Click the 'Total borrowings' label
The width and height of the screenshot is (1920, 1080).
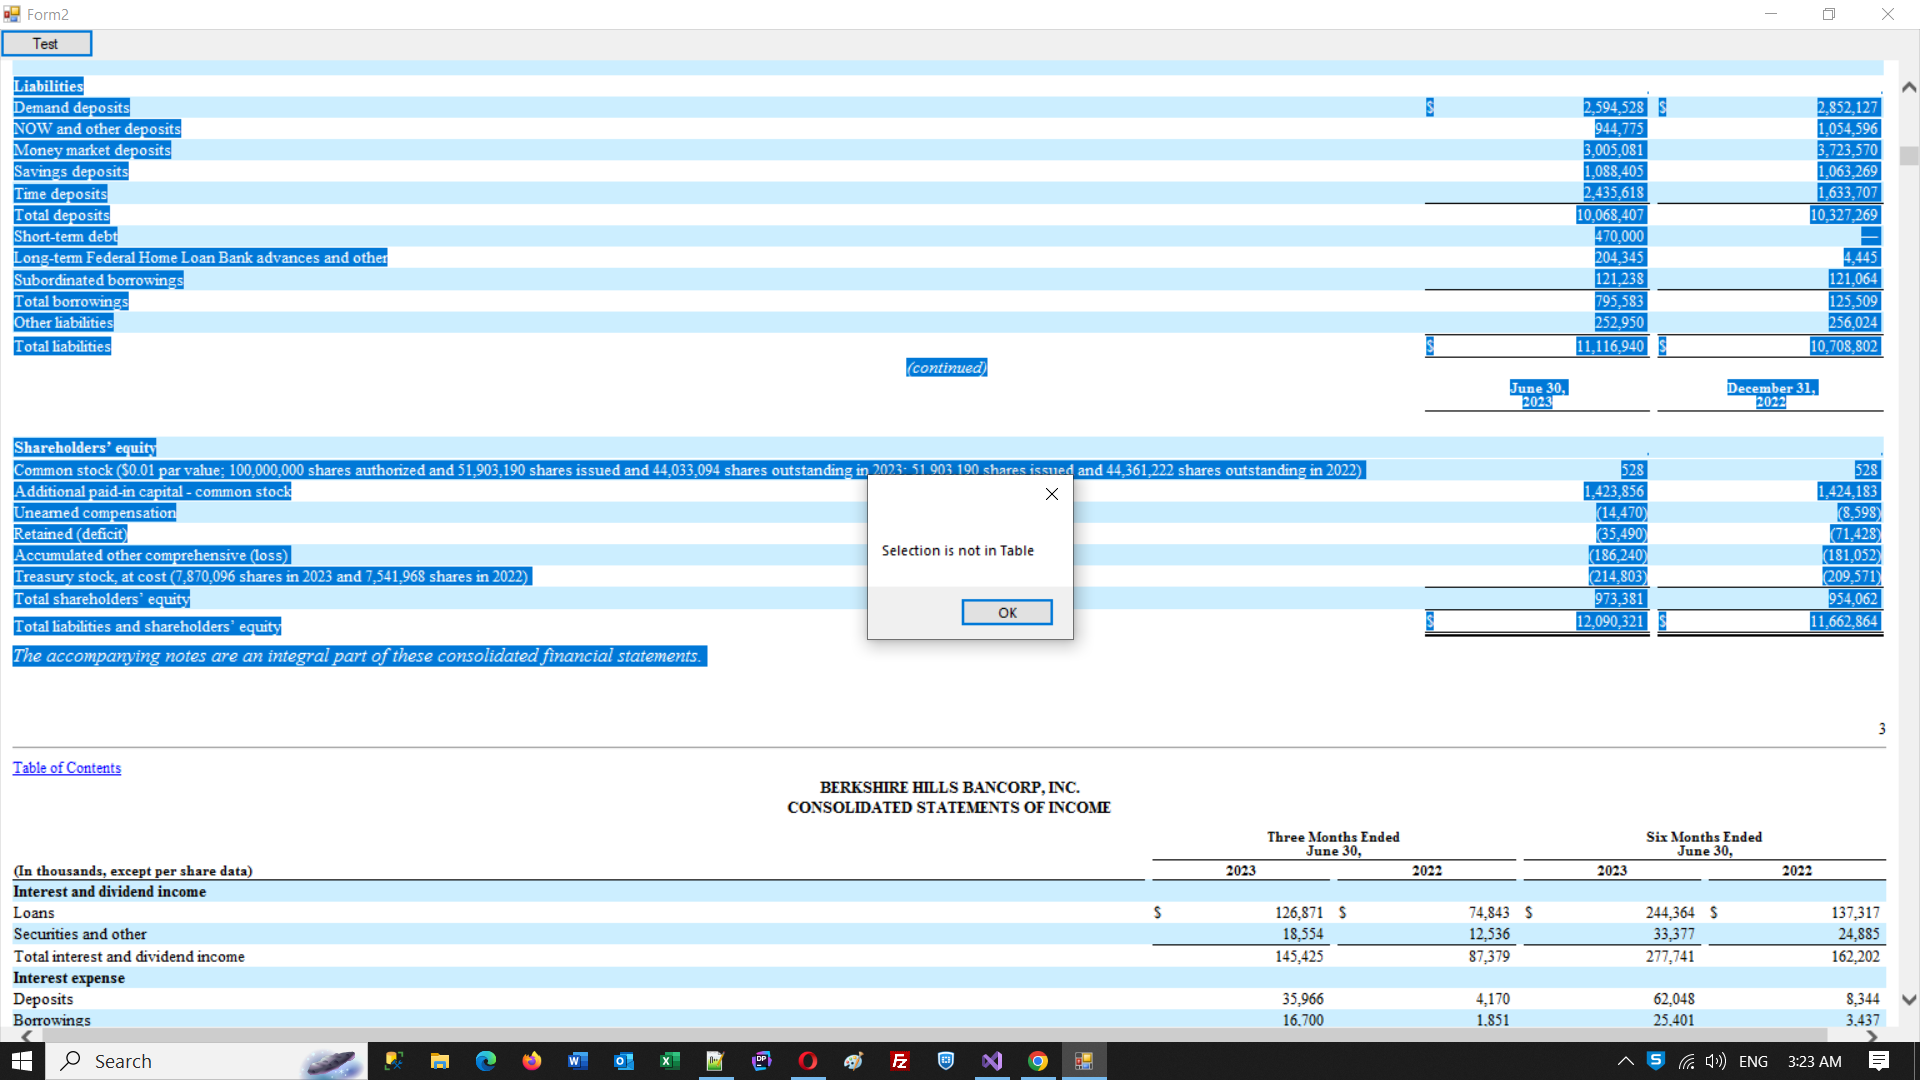tap(71, 301)
